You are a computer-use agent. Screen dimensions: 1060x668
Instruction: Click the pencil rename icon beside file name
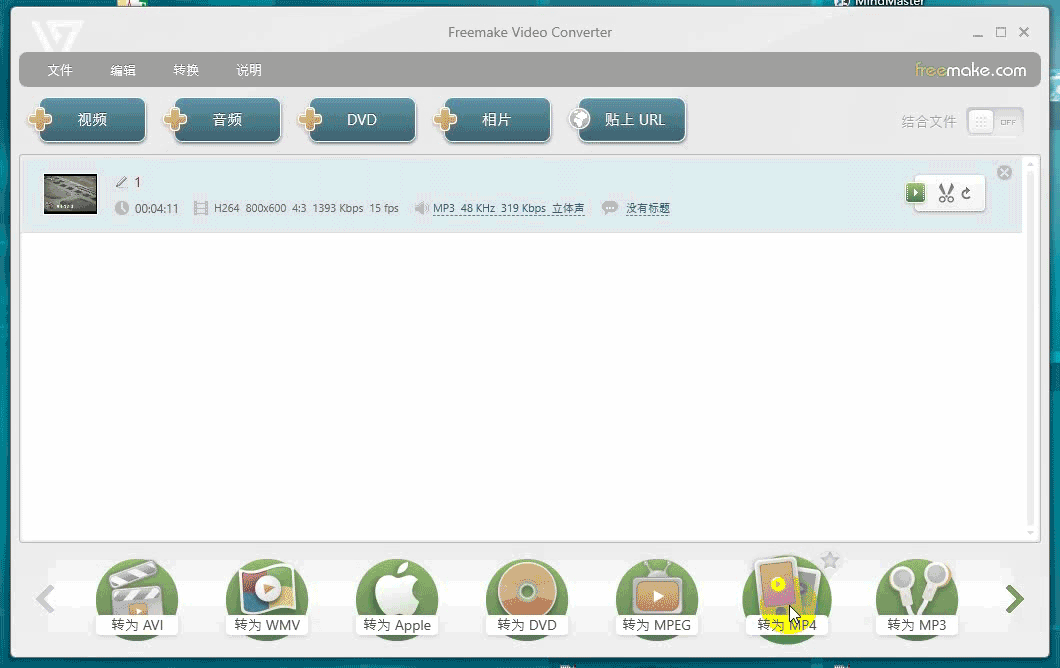[x=122, y=182]
